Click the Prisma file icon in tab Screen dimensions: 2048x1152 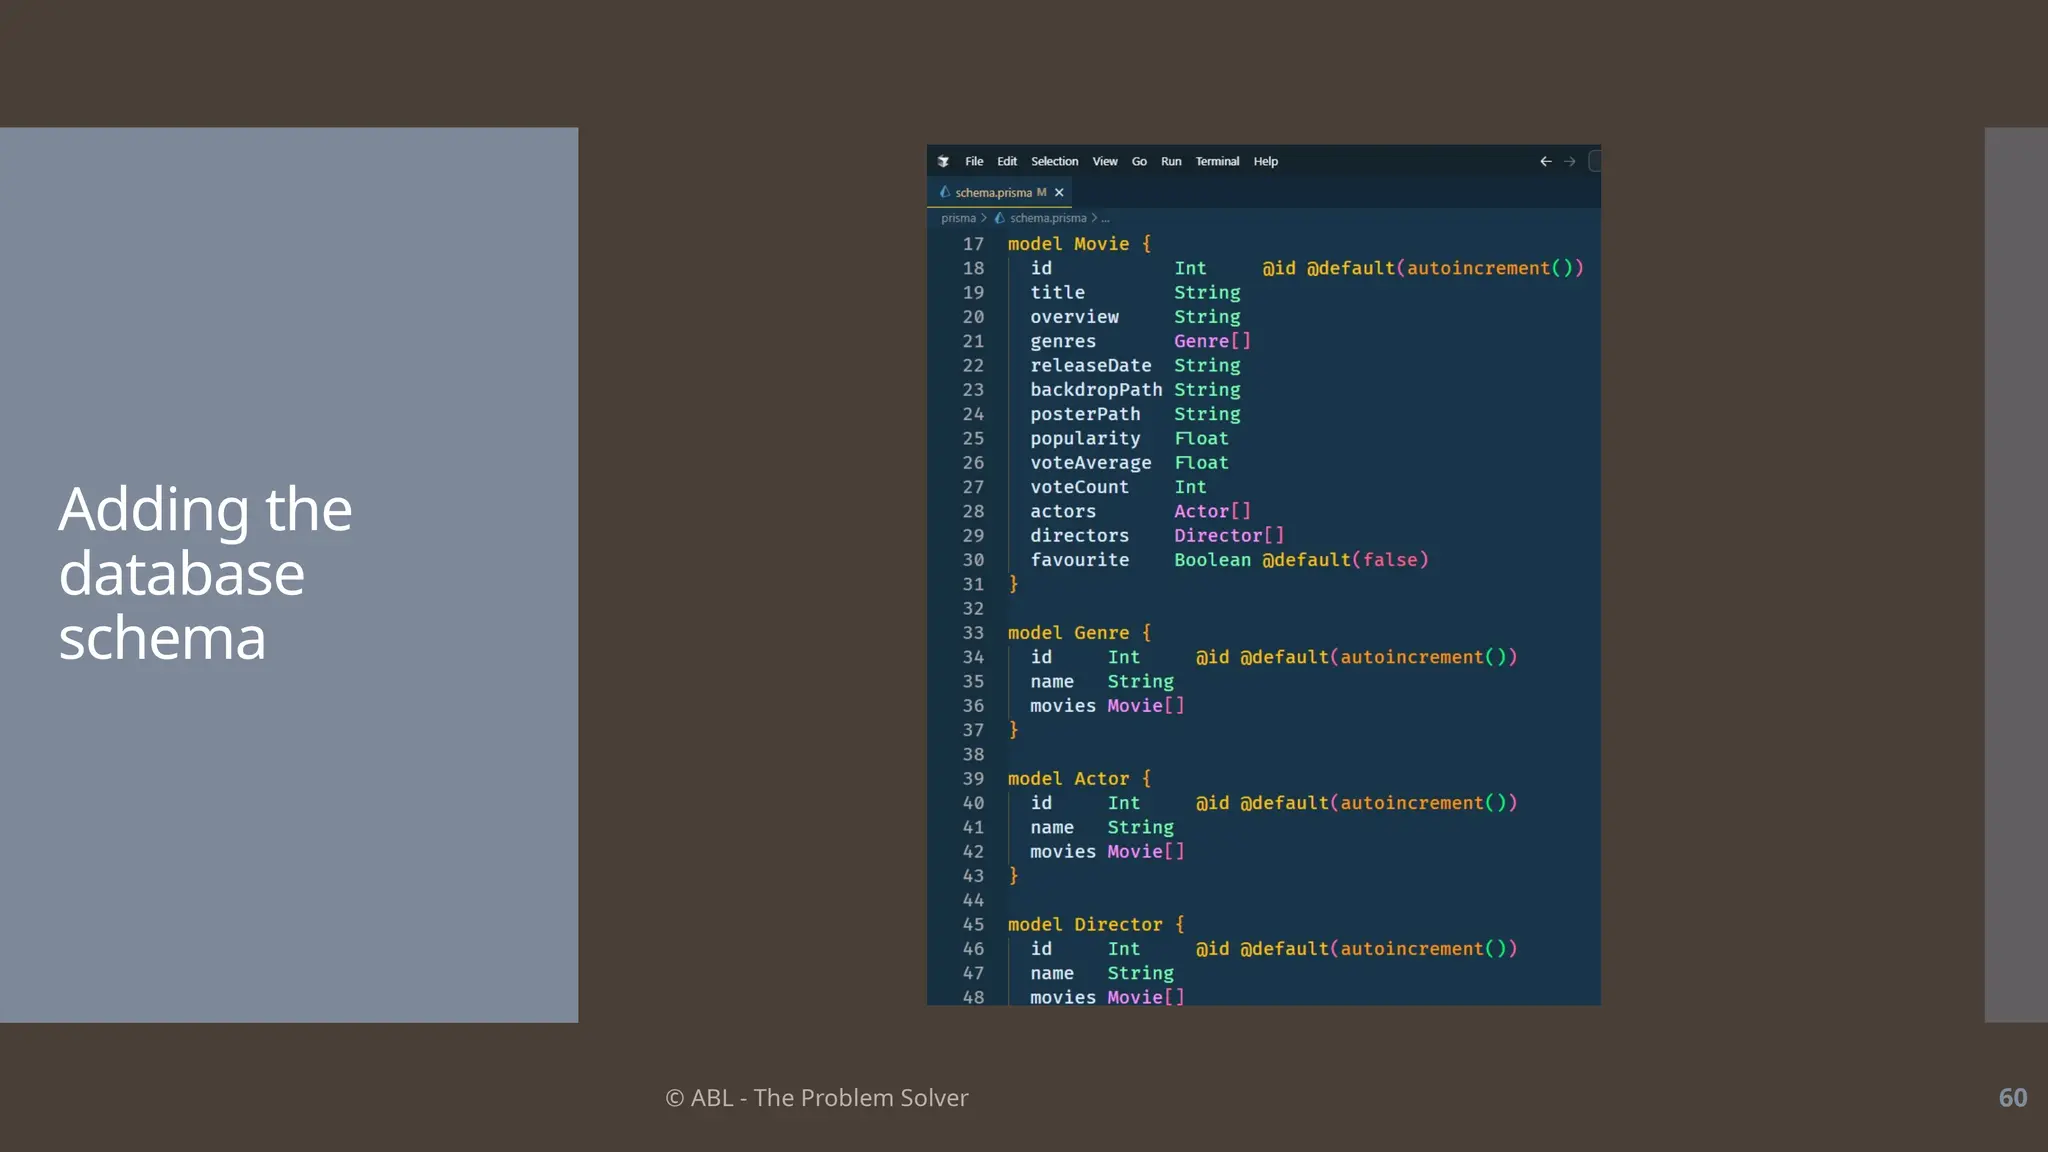(x=944, y=192)
